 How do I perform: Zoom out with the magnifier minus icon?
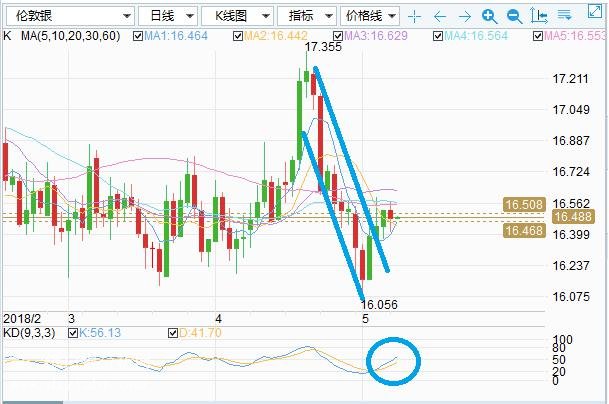coord(515,16)
